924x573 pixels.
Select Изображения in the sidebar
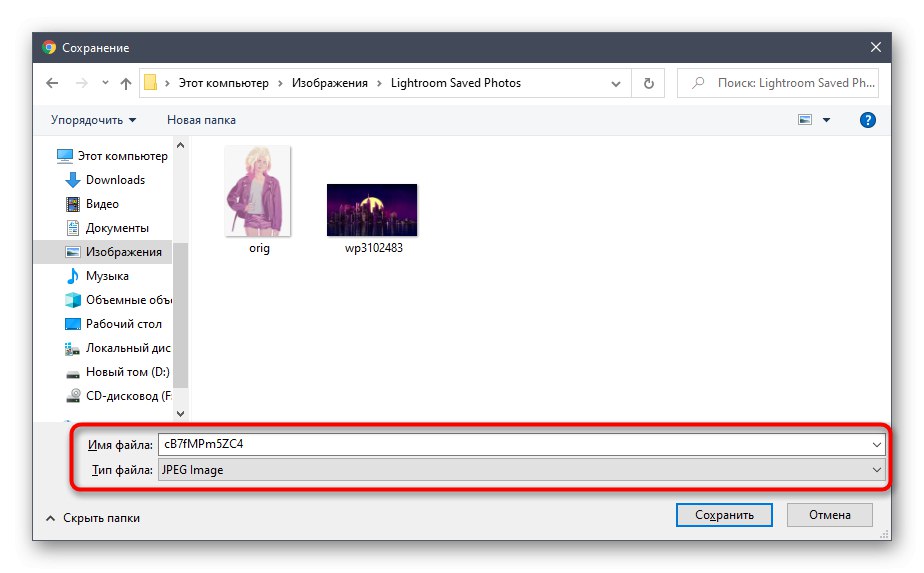[x=103, y=252]
